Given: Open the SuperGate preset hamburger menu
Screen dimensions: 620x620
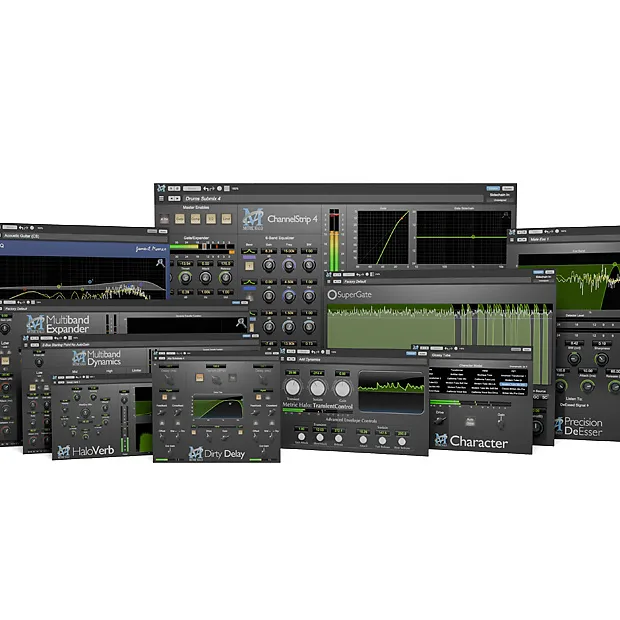Looking at the screenshot, I should [328, 281].
